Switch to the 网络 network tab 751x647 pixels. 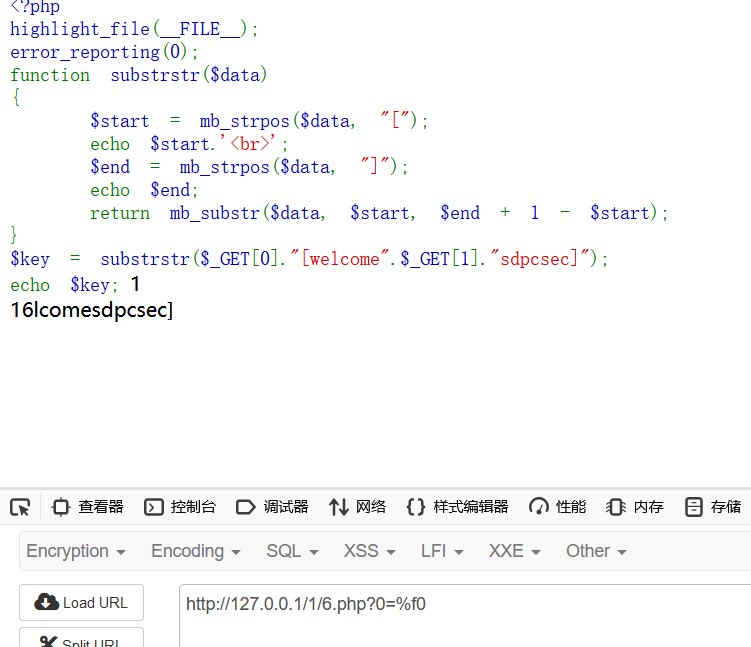coord(357,507)
